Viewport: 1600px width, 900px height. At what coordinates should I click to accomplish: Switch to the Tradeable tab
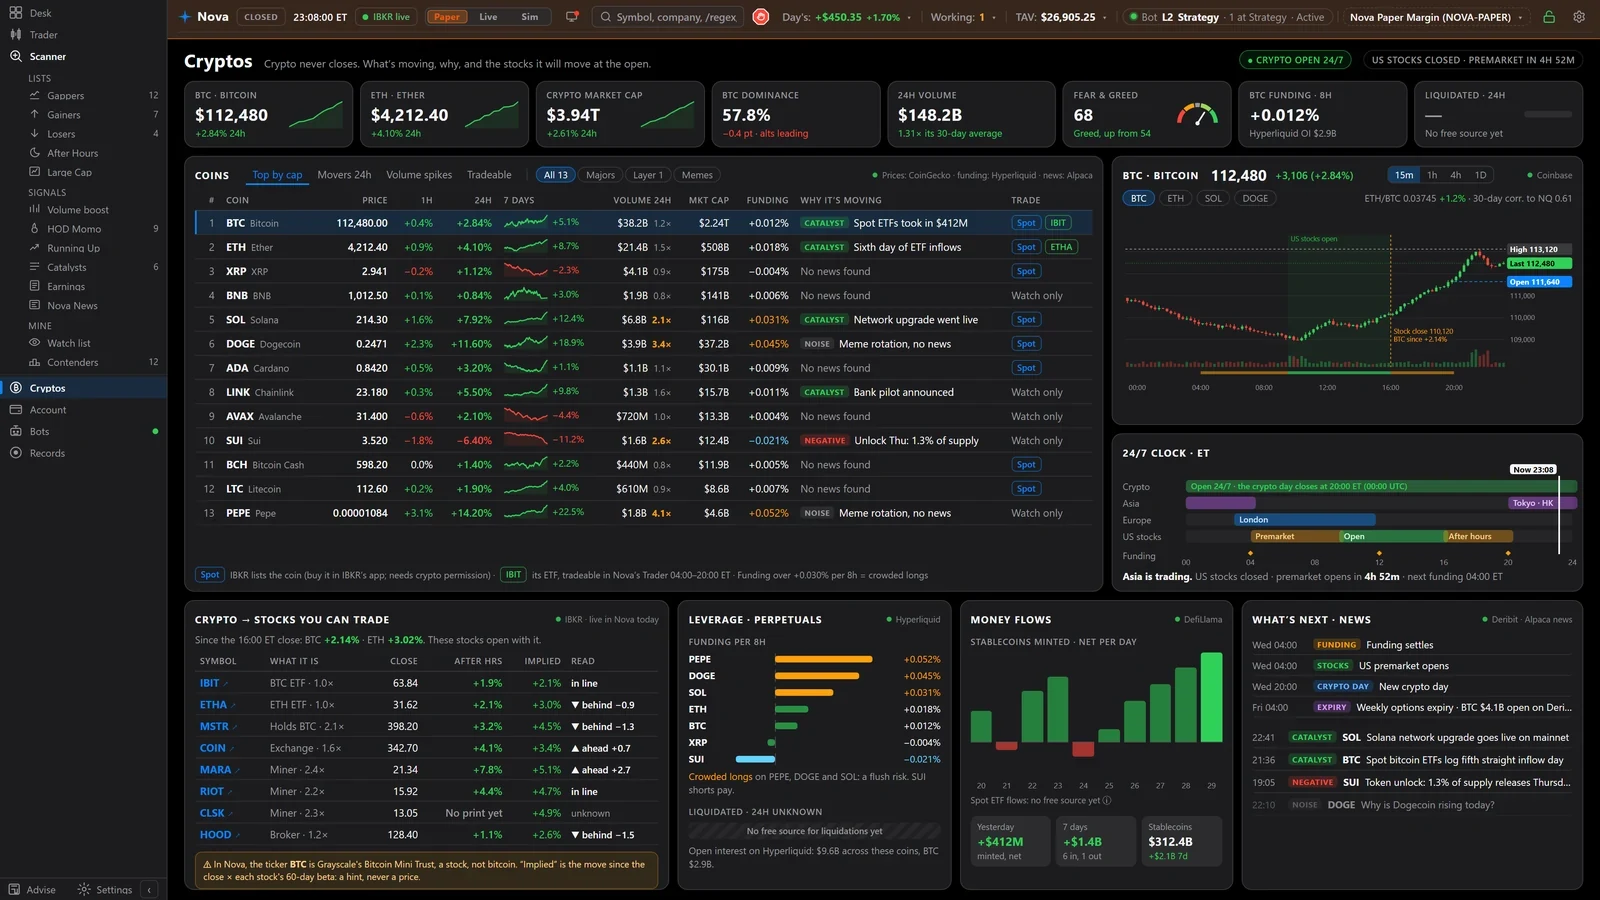click(x=489, y=175)
